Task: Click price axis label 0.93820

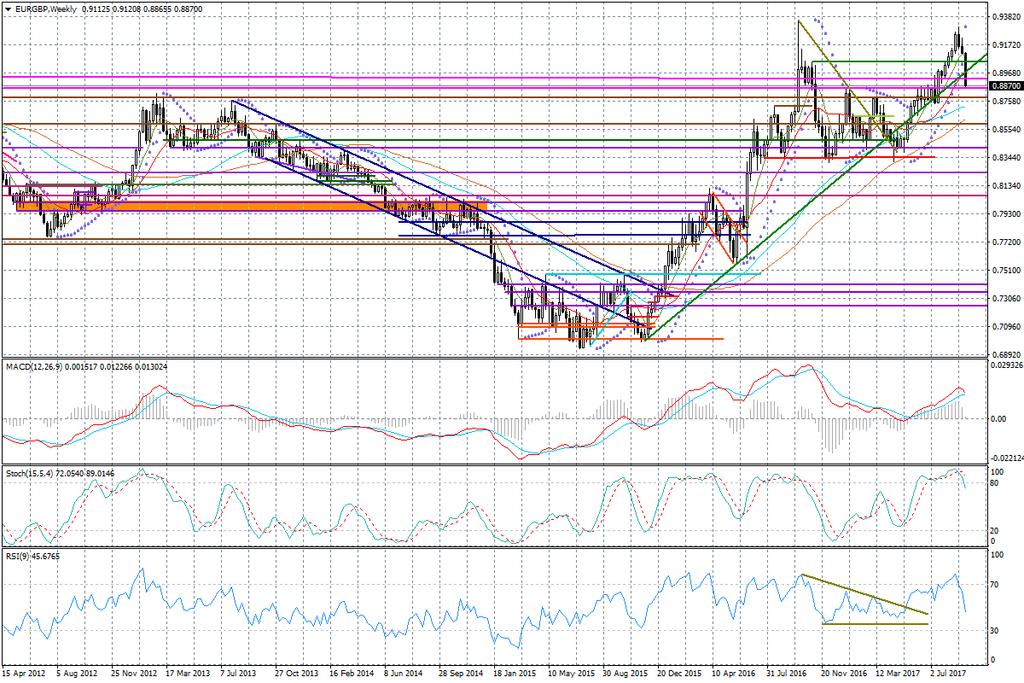Action: 1006,17
